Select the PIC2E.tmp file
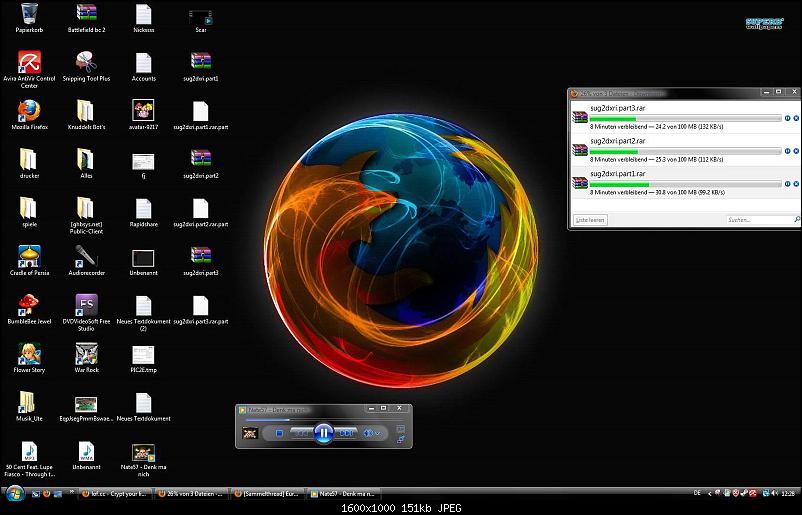 143,358
